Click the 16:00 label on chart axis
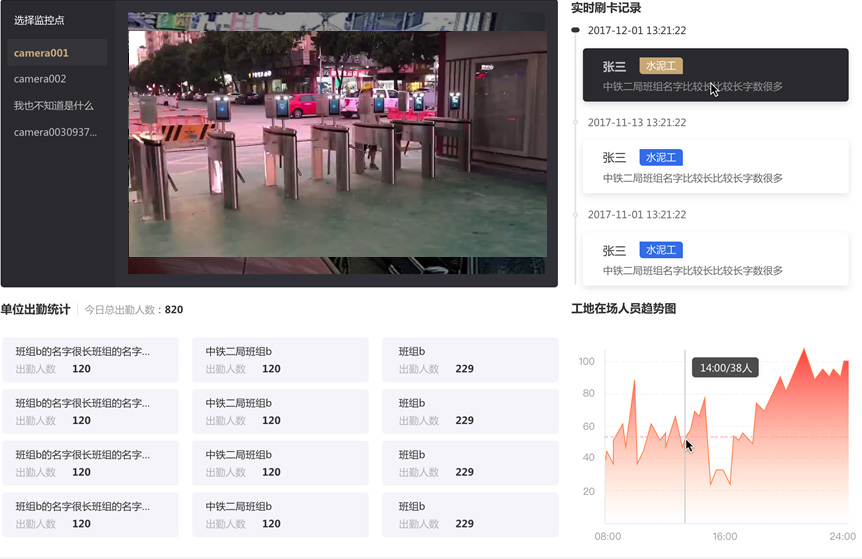The height and width of the screenshot is (559, 862). 725,537
